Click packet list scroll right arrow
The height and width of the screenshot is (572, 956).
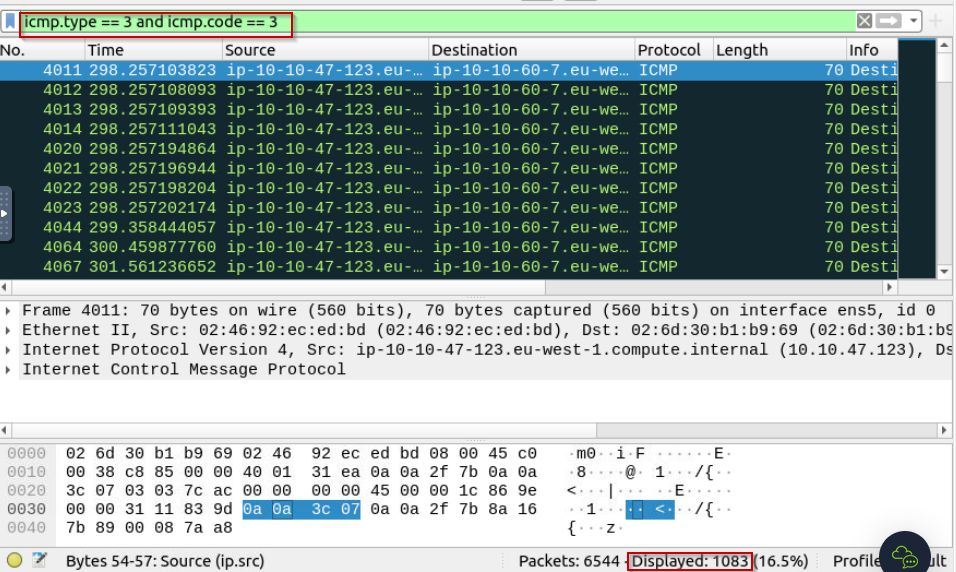tap(889, 287)
